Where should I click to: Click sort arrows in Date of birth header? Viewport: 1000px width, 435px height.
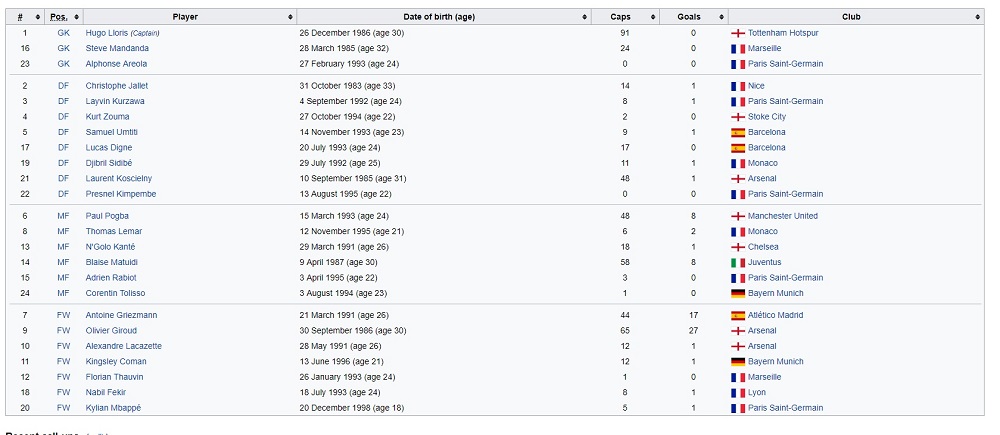pos(585,17)
